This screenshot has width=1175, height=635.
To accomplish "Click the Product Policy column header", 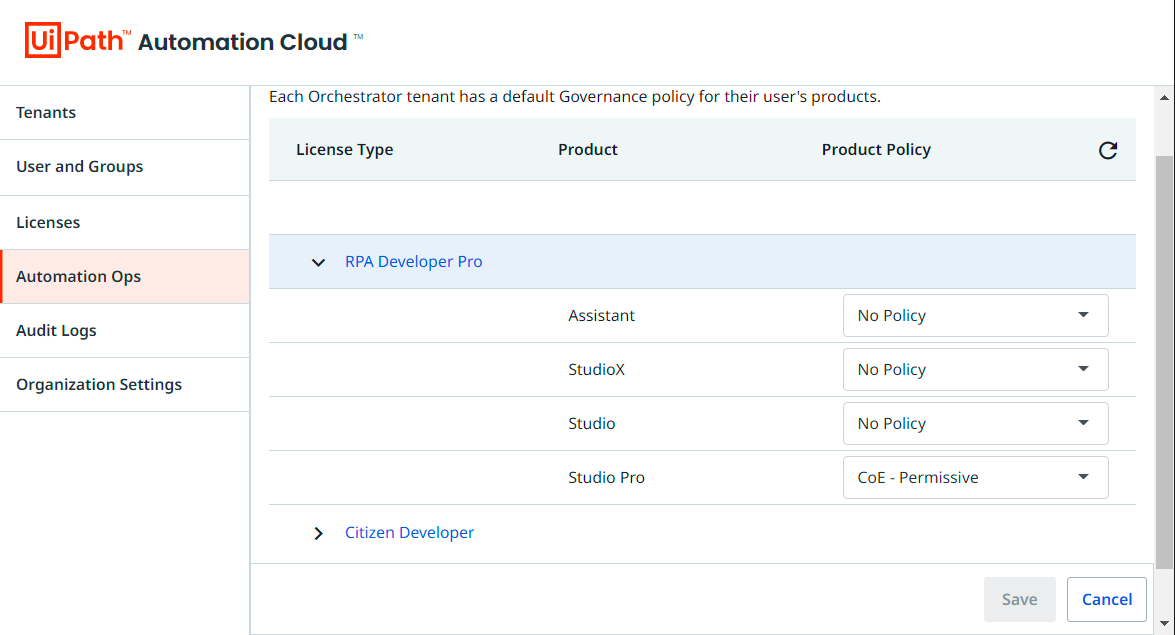I will point(876,149).
